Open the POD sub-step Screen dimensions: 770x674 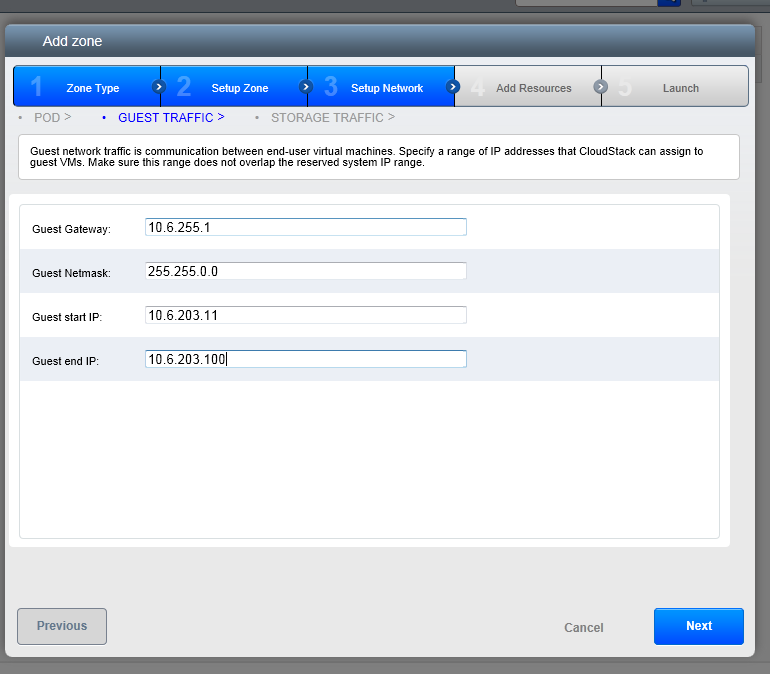coord(53,118)
